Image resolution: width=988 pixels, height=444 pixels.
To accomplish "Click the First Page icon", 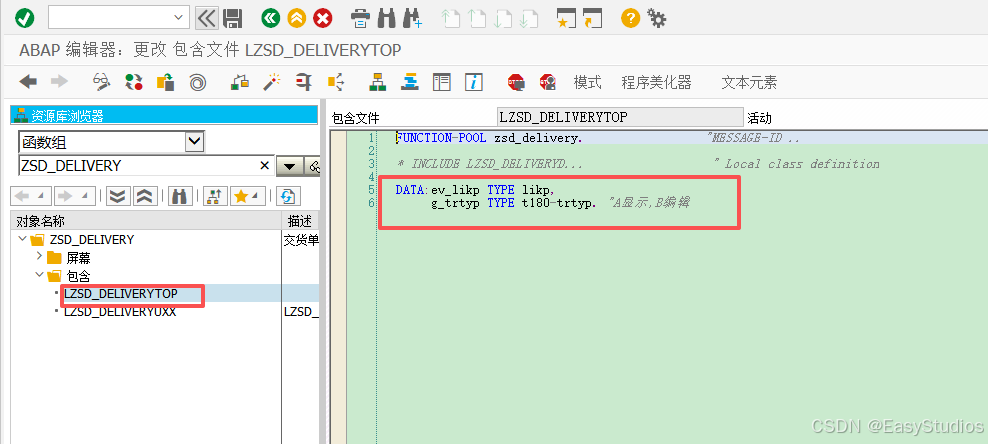I will coord(450,18).
